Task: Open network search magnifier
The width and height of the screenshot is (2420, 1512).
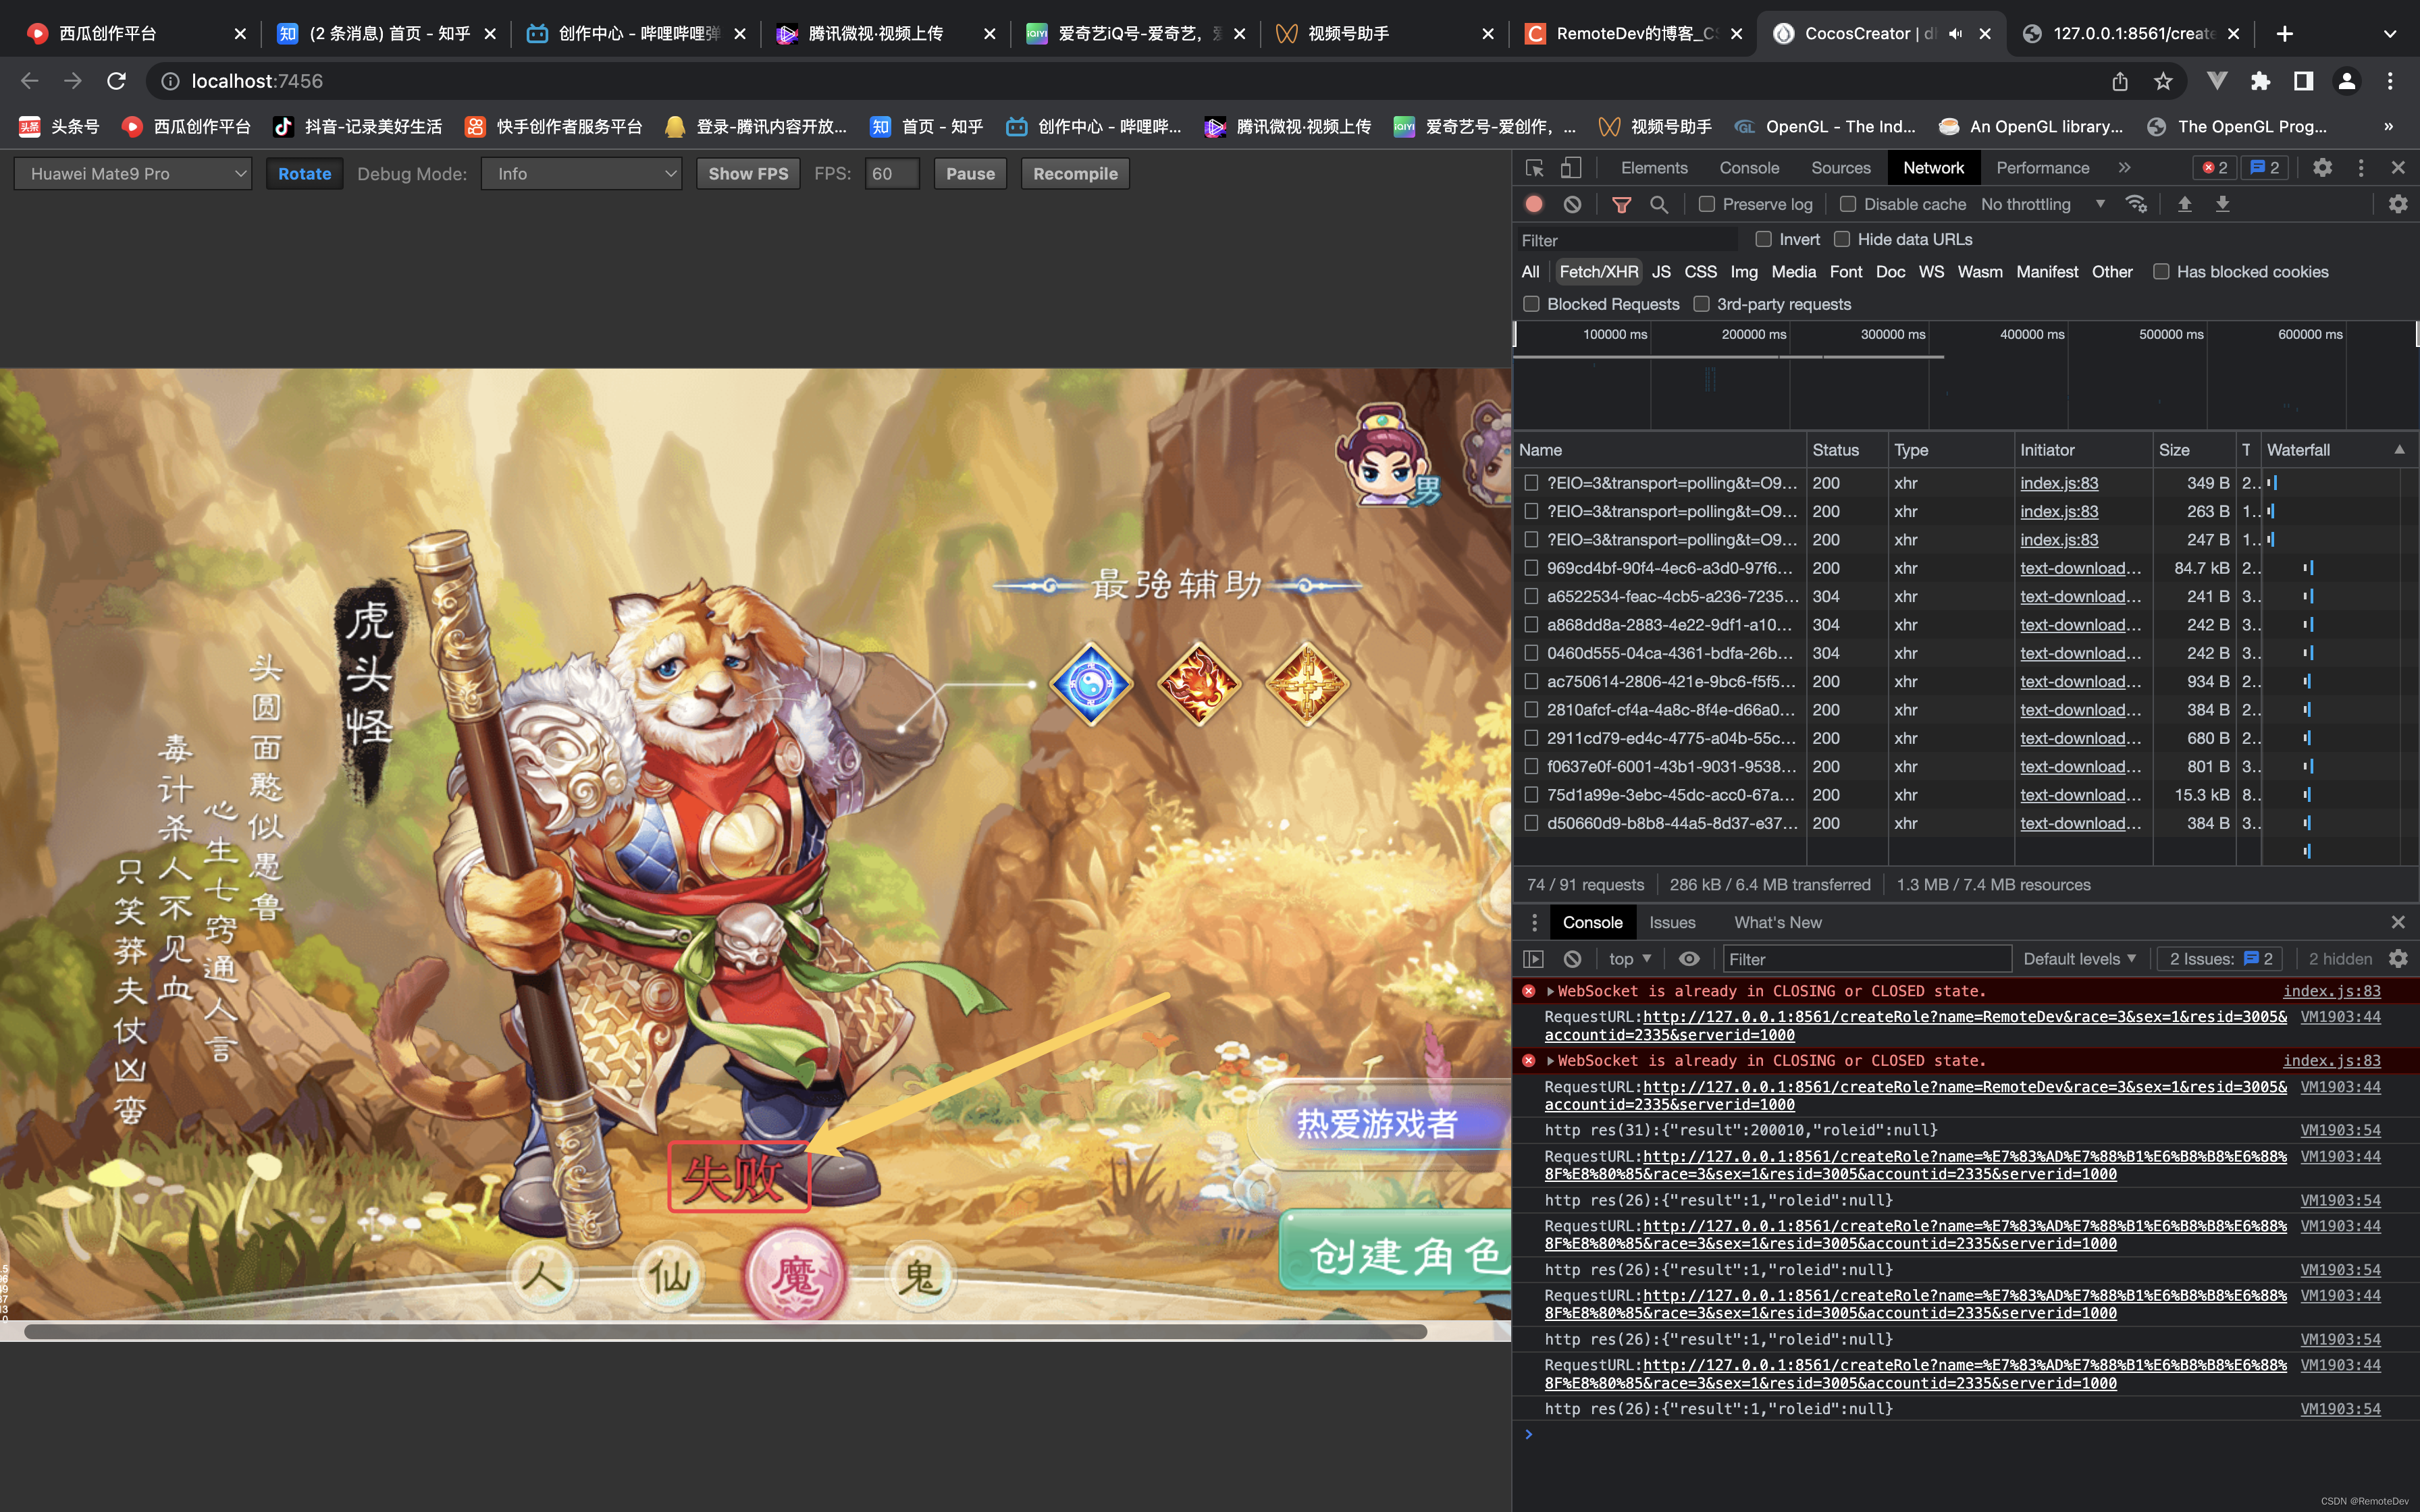Action: [x=1659, y=204]
